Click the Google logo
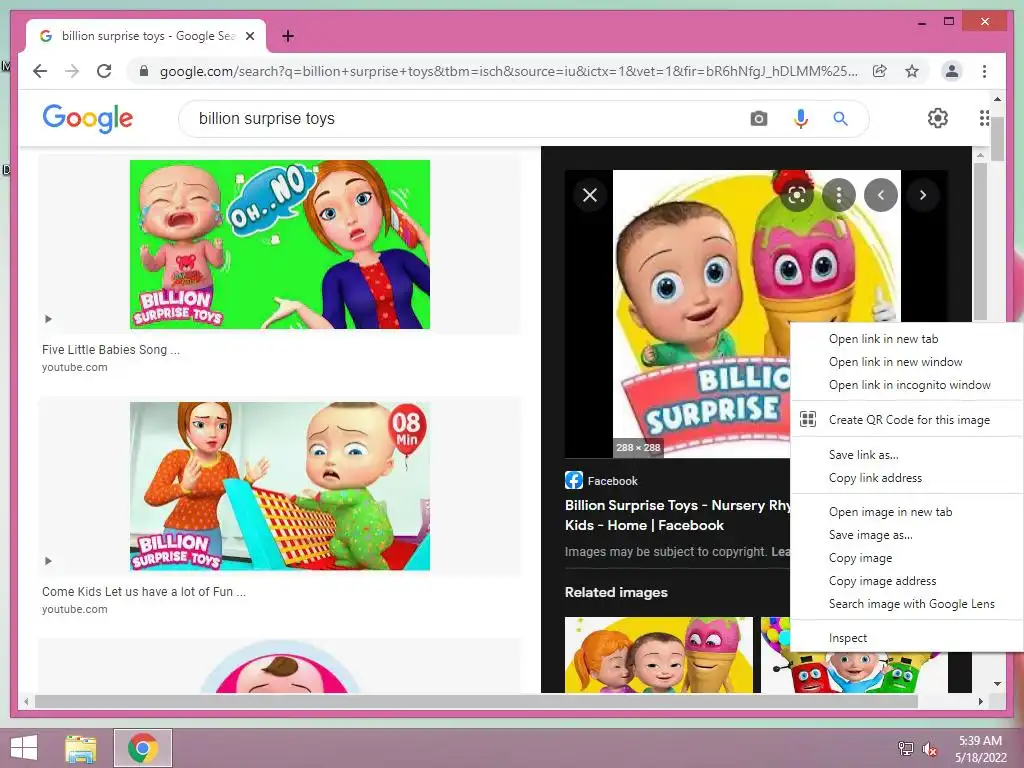The width and height of the screenshot is (1024, 768). pos(88,118)
